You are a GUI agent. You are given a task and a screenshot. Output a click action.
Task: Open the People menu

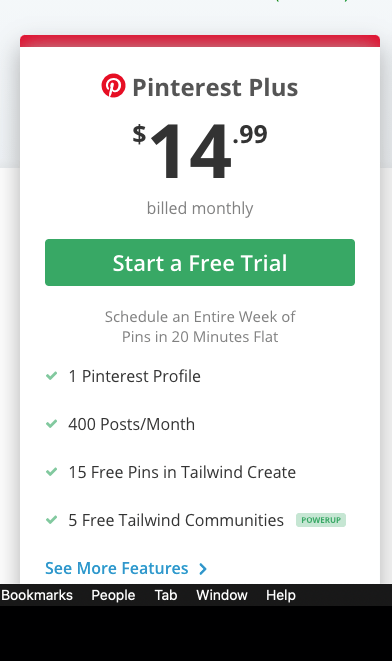113,595
